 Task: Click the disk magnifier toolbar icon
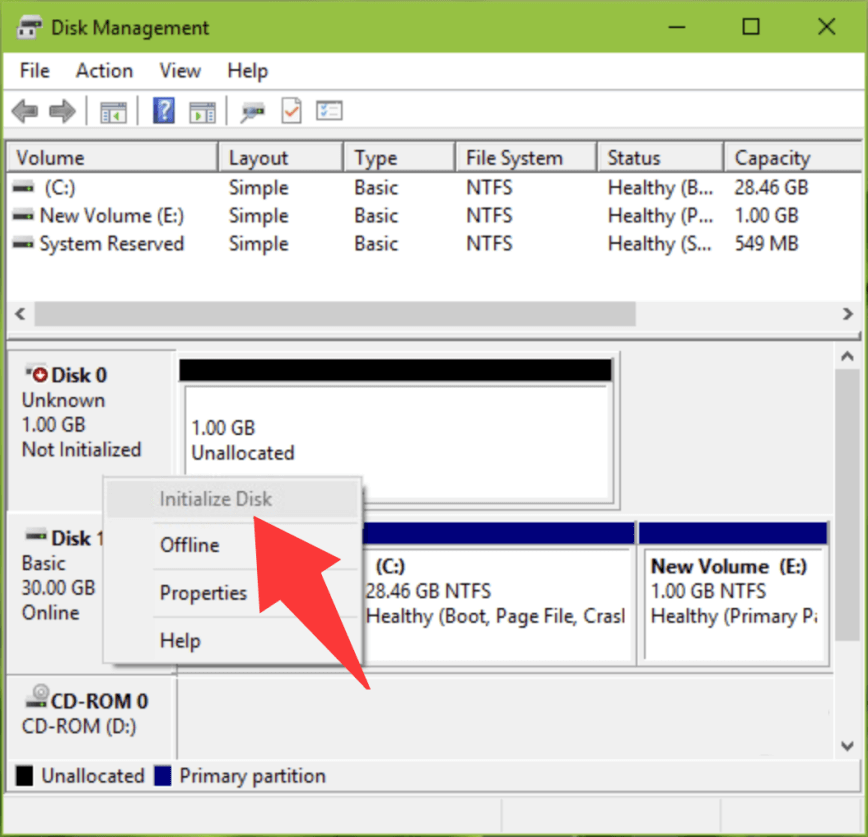tap(254, 110)
